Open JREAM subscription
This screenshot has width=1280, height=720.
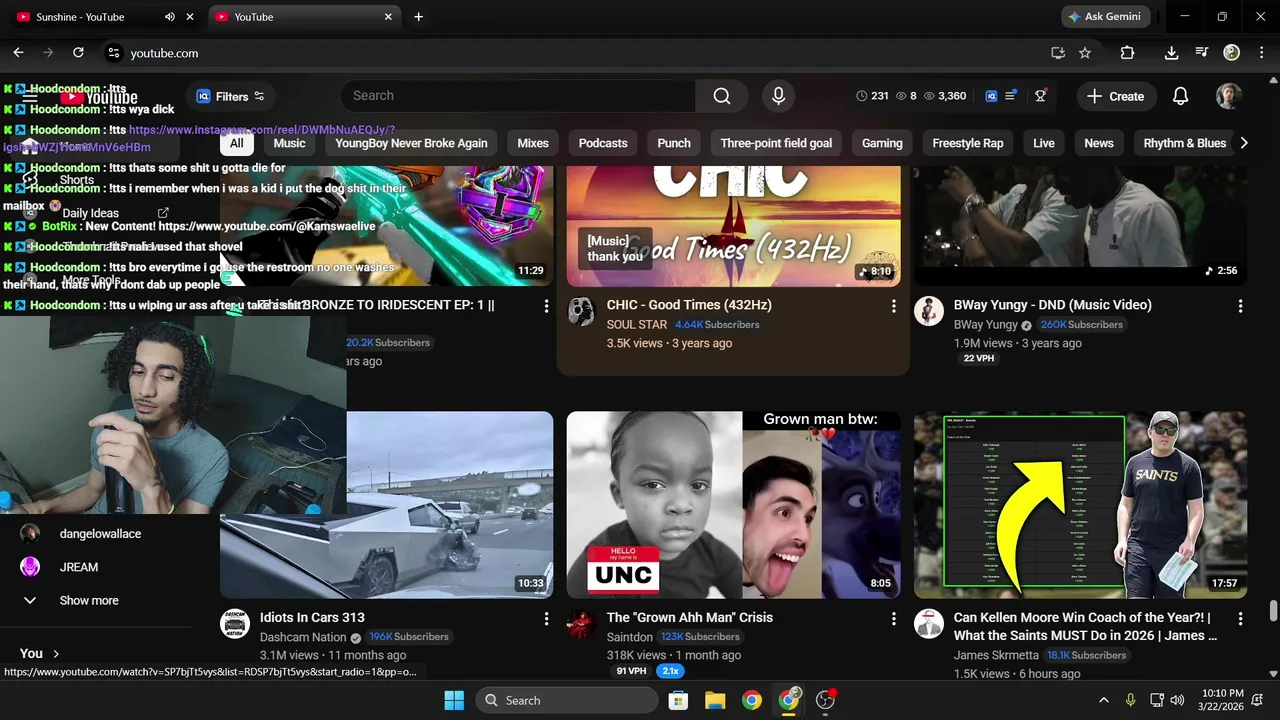tap(78, 567)
